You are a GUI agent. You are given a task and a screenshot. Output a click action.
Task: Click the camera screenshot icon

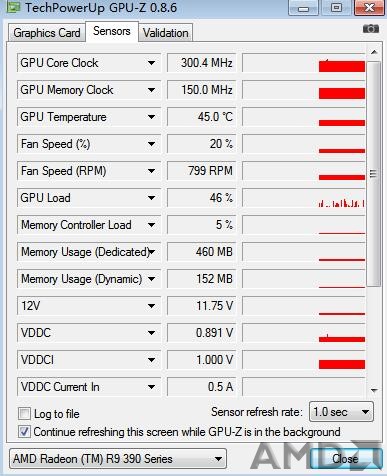(371, 29)
